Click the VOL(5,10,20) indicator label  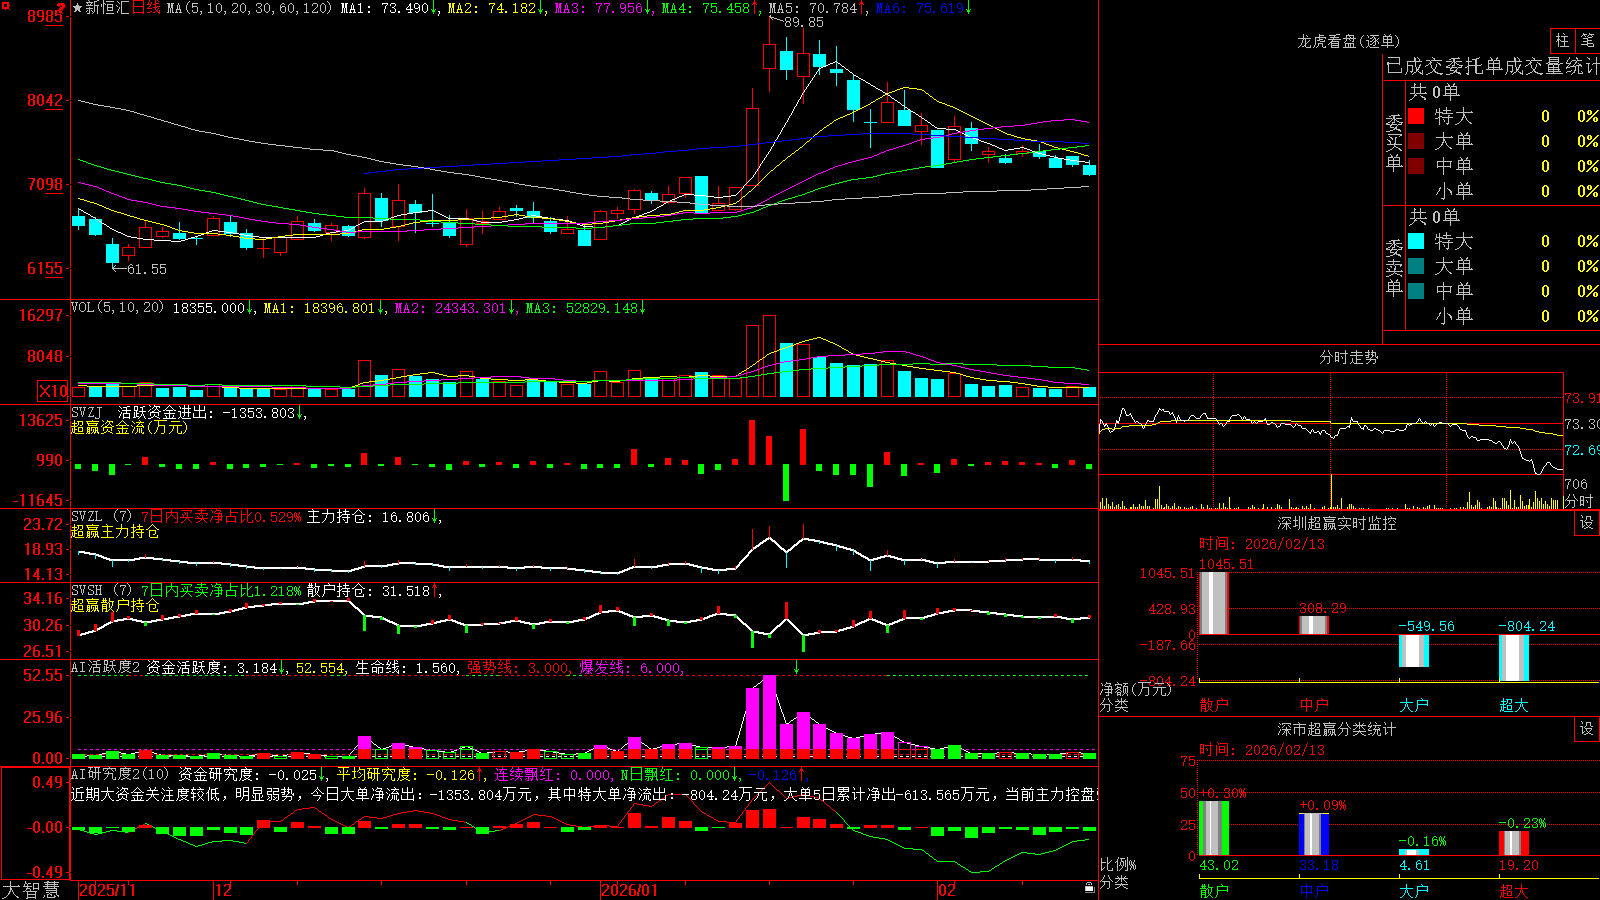pos(117,308)
